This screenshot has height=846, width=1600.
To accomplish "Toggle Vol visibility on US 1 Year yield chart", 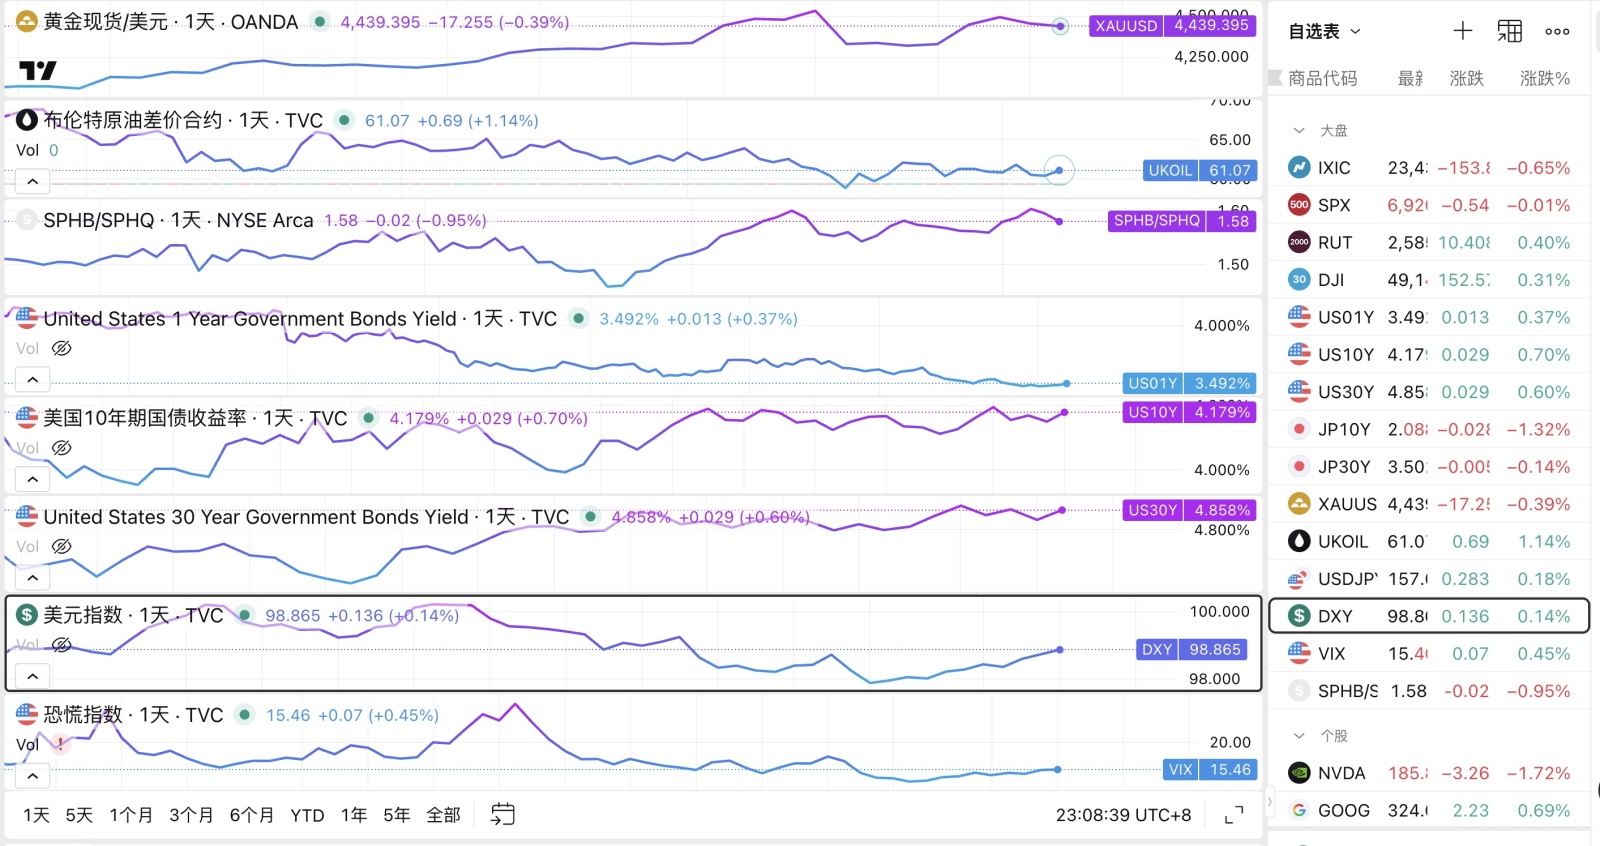I will tap(61, 348).
